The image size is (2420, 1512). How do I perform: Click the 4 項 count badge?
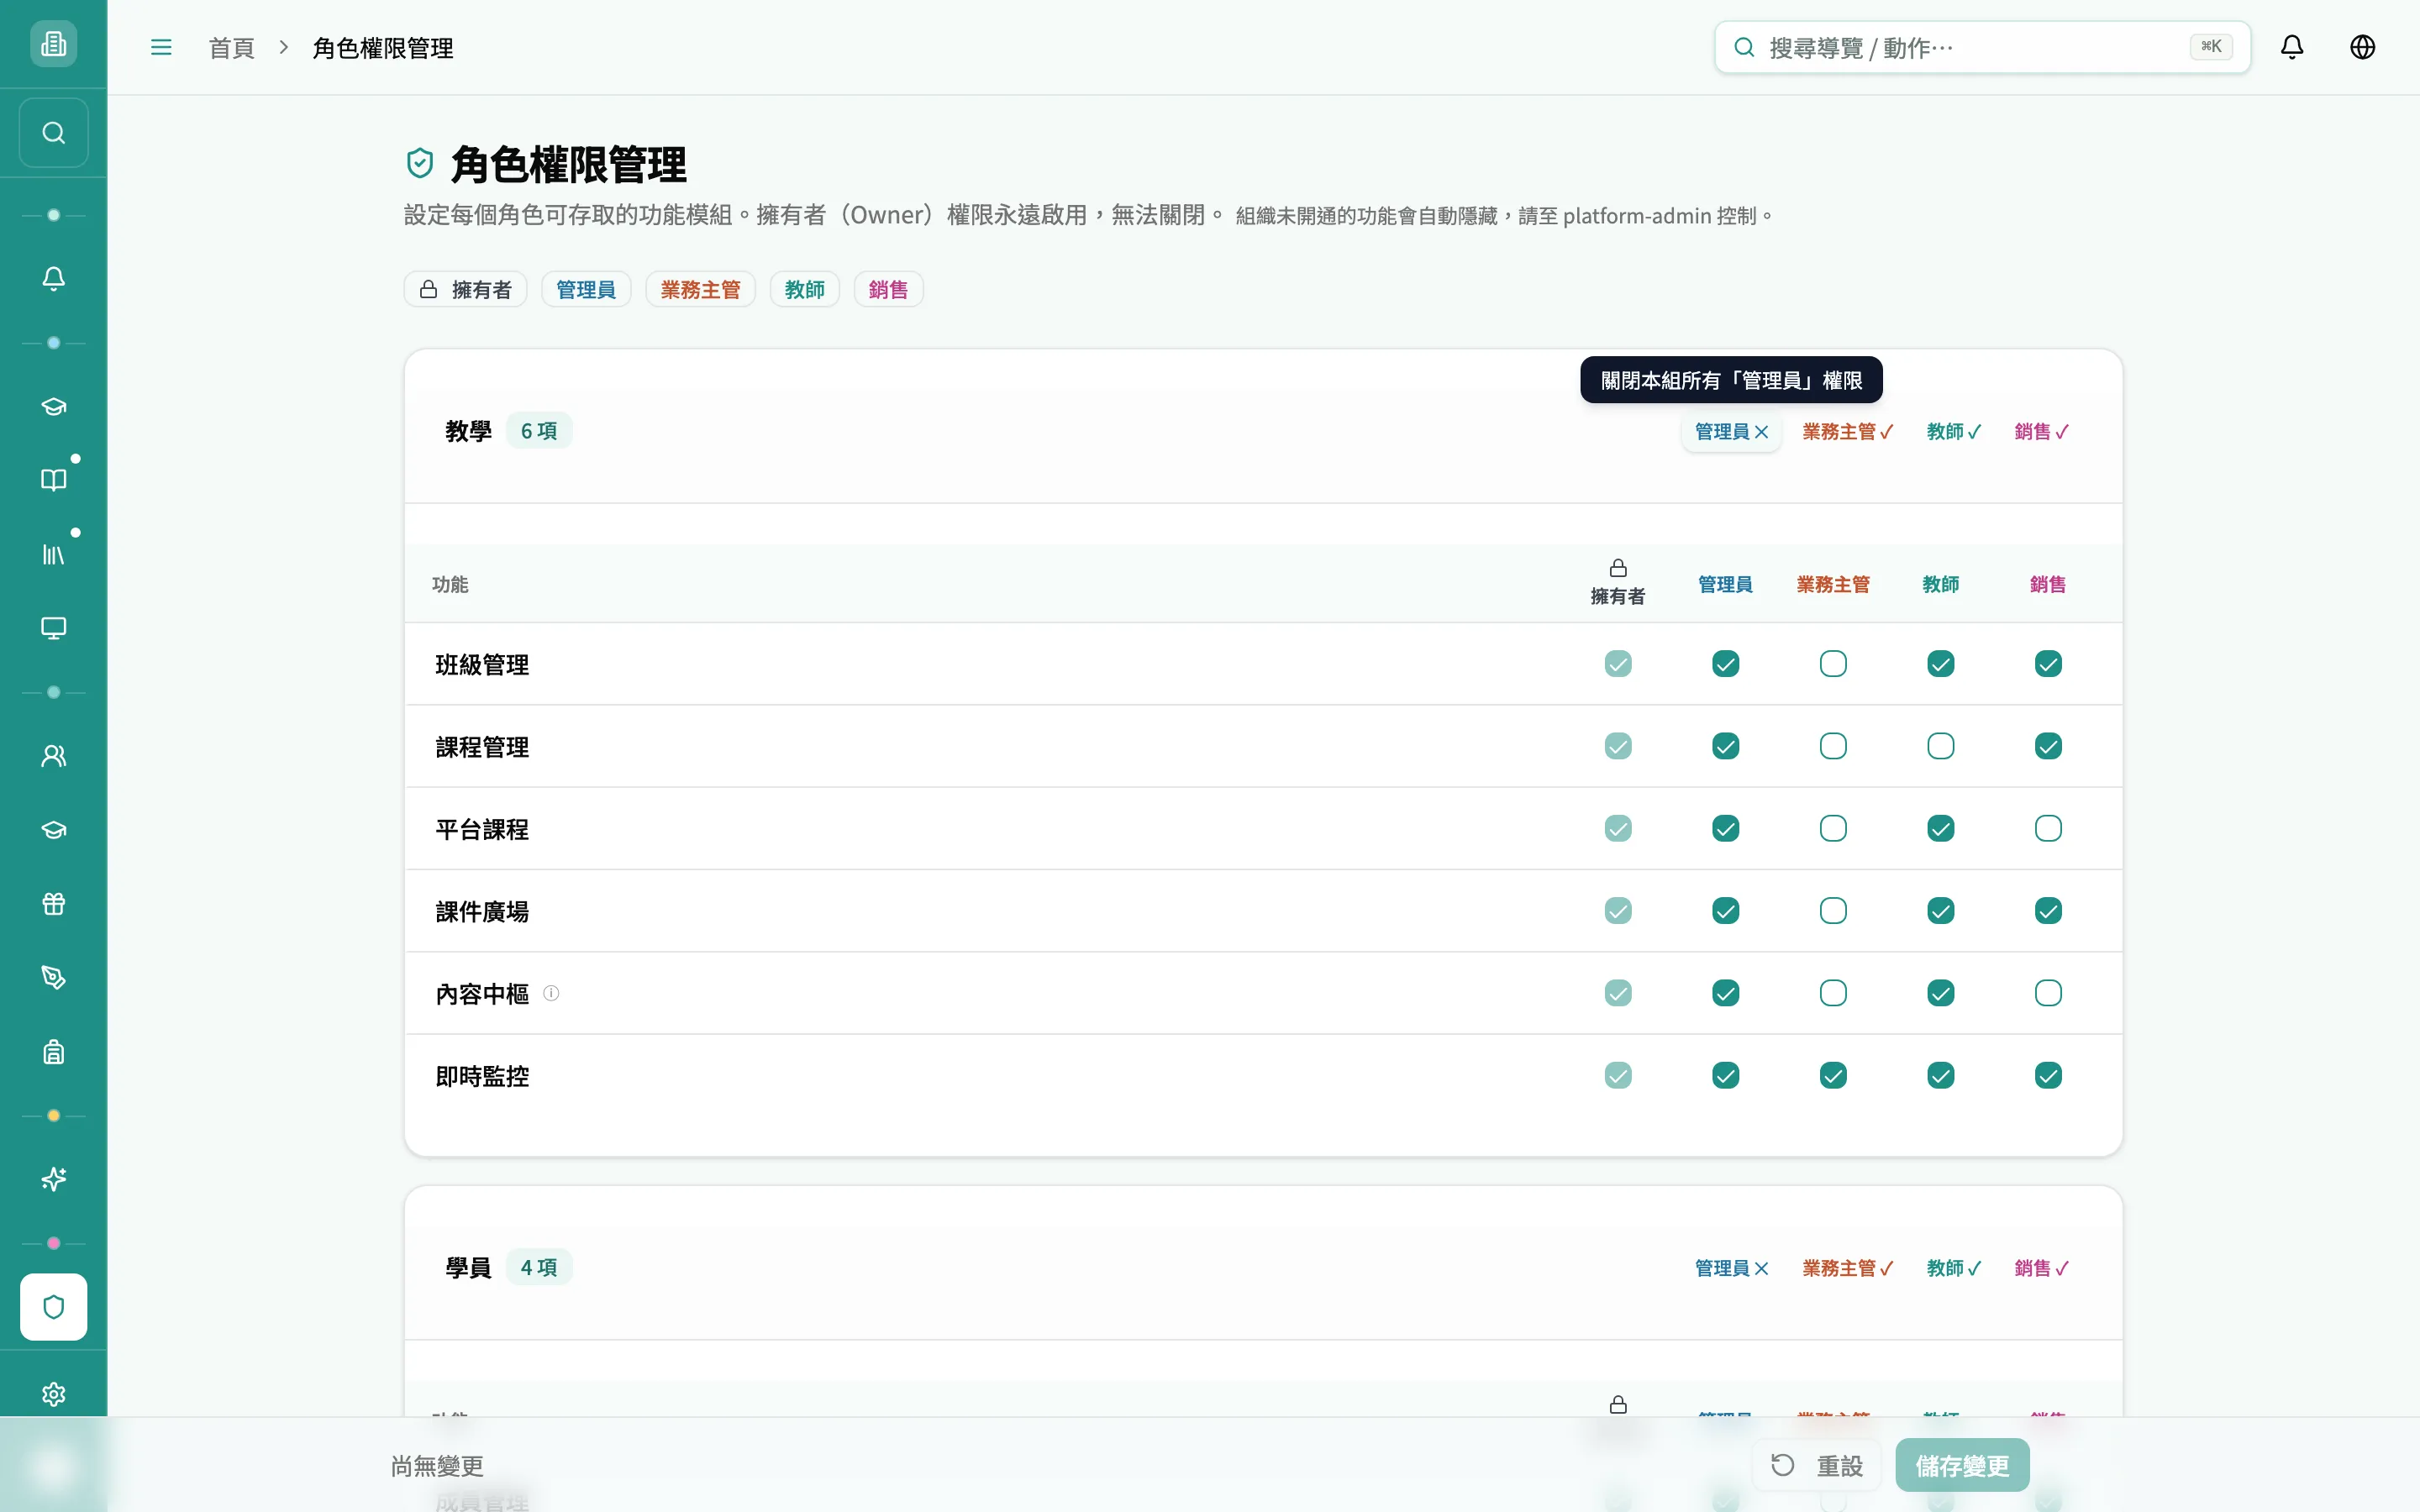(538, 1267)
